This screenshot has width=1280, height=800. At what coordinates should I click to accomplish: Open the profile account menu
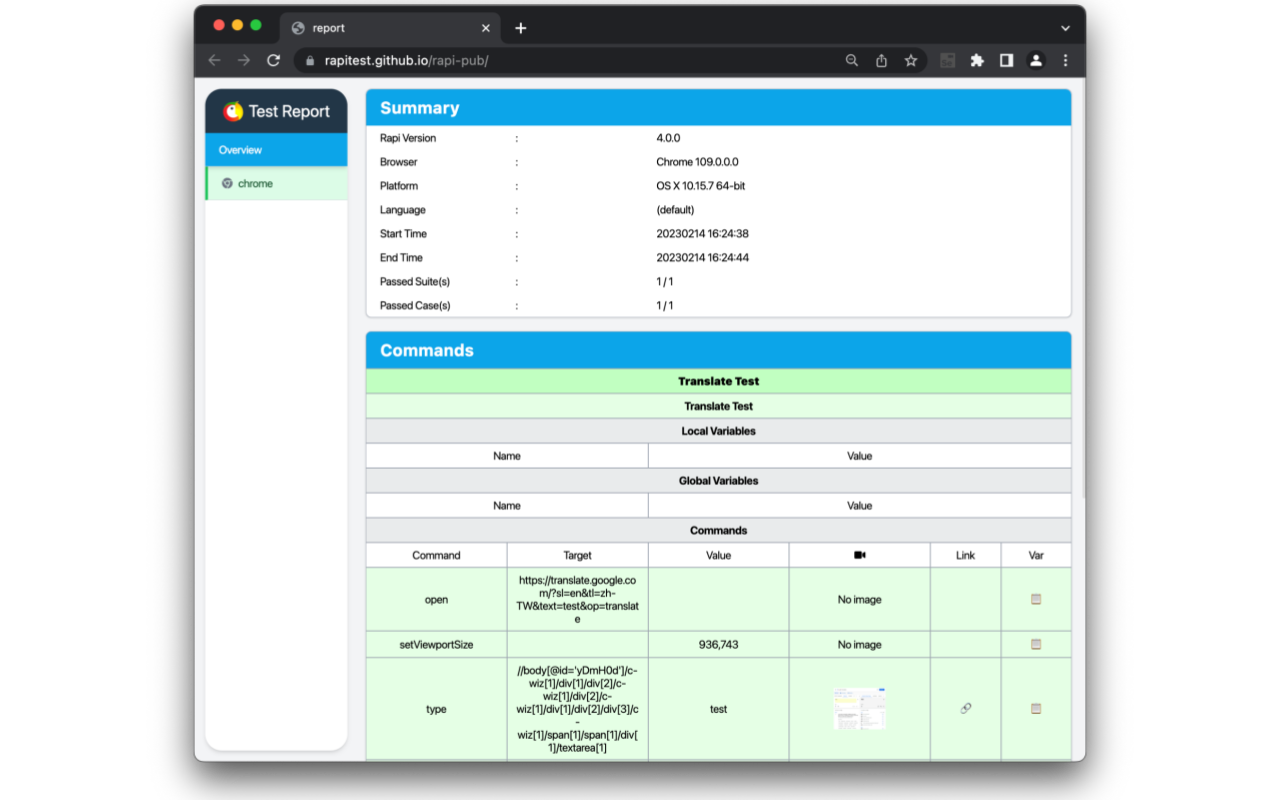click(1036, 60)
